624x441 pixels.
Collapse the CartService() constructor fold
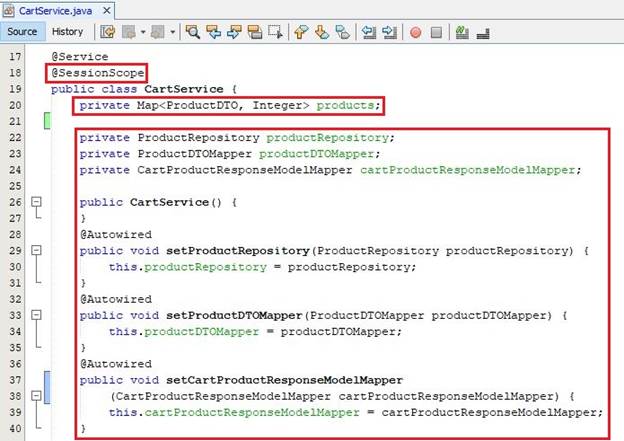pyautogui.click(x=36, y=202)
